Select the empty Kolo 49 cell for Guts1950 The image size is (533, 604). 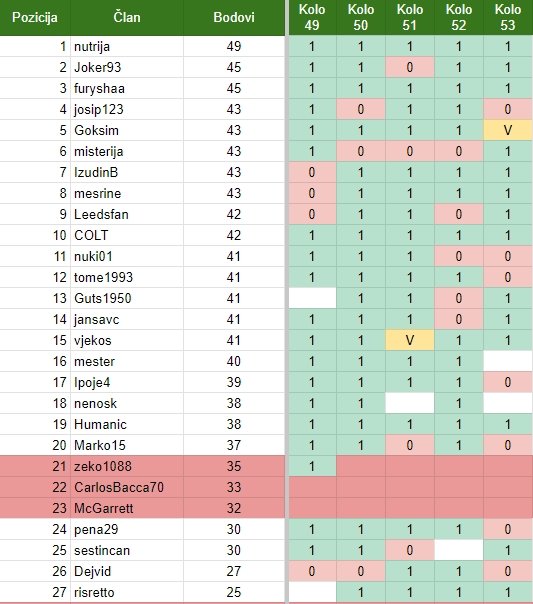pyautogui.click(x=312, y=298)
